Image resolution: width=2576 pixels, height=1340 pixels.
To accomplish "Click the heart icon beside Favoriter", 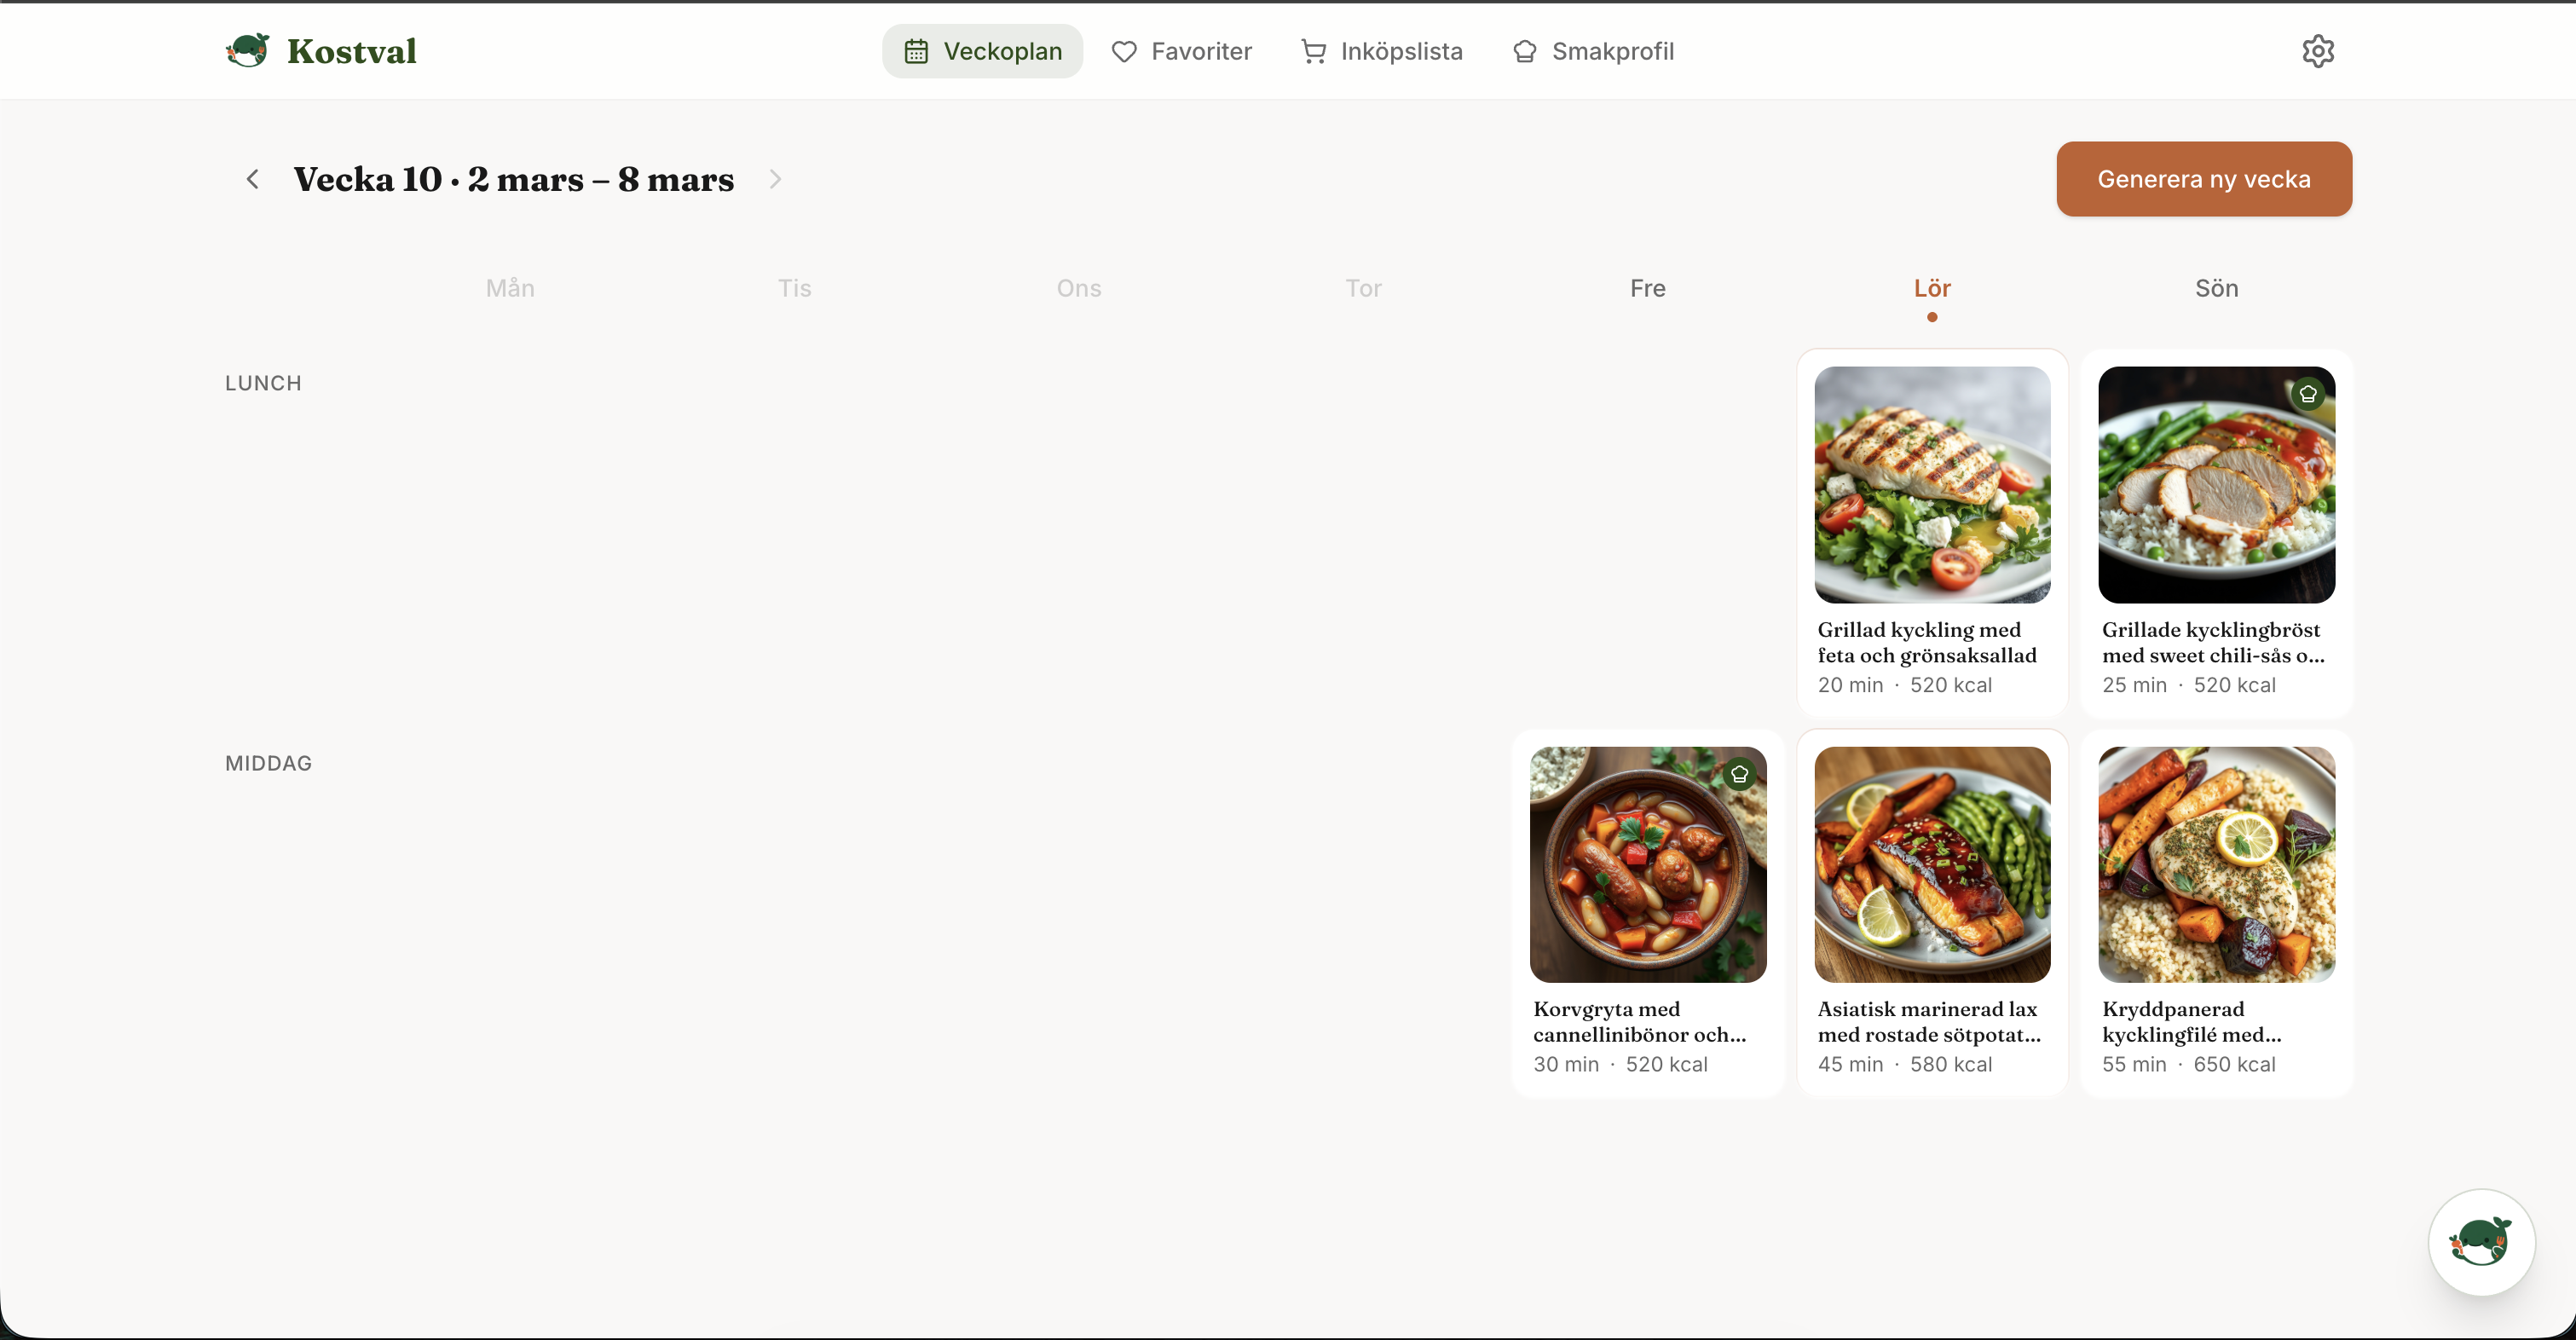I will point(1124,52).
